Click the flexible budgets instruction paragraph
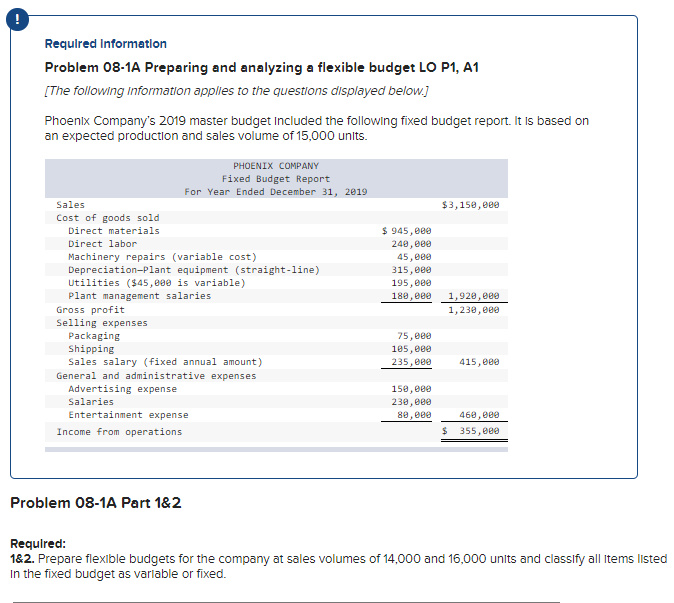 [339, 566]
